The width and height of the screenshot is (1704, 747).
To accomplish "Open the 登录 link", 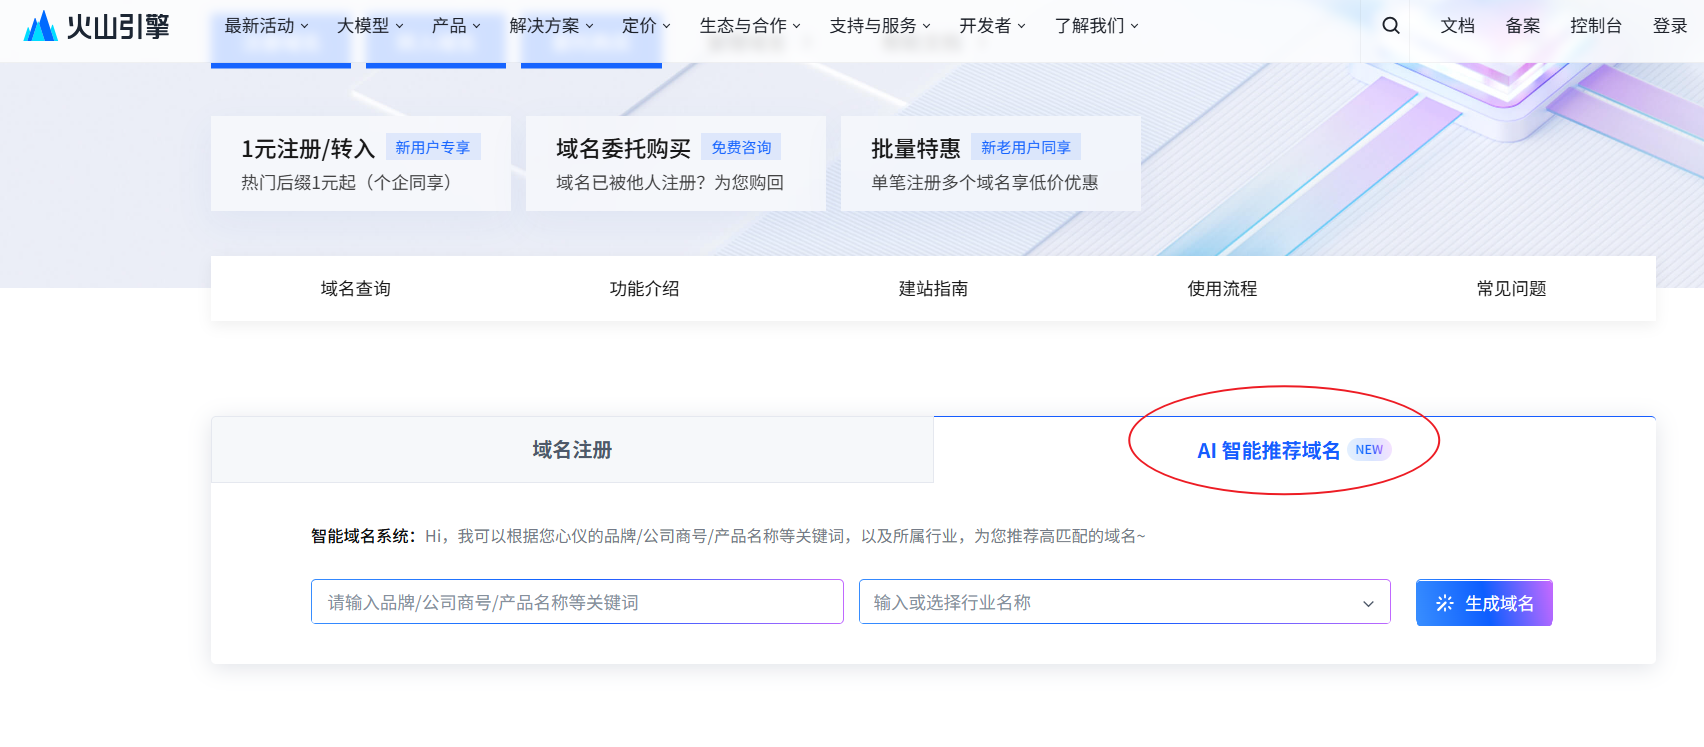I will (1669, 26).
